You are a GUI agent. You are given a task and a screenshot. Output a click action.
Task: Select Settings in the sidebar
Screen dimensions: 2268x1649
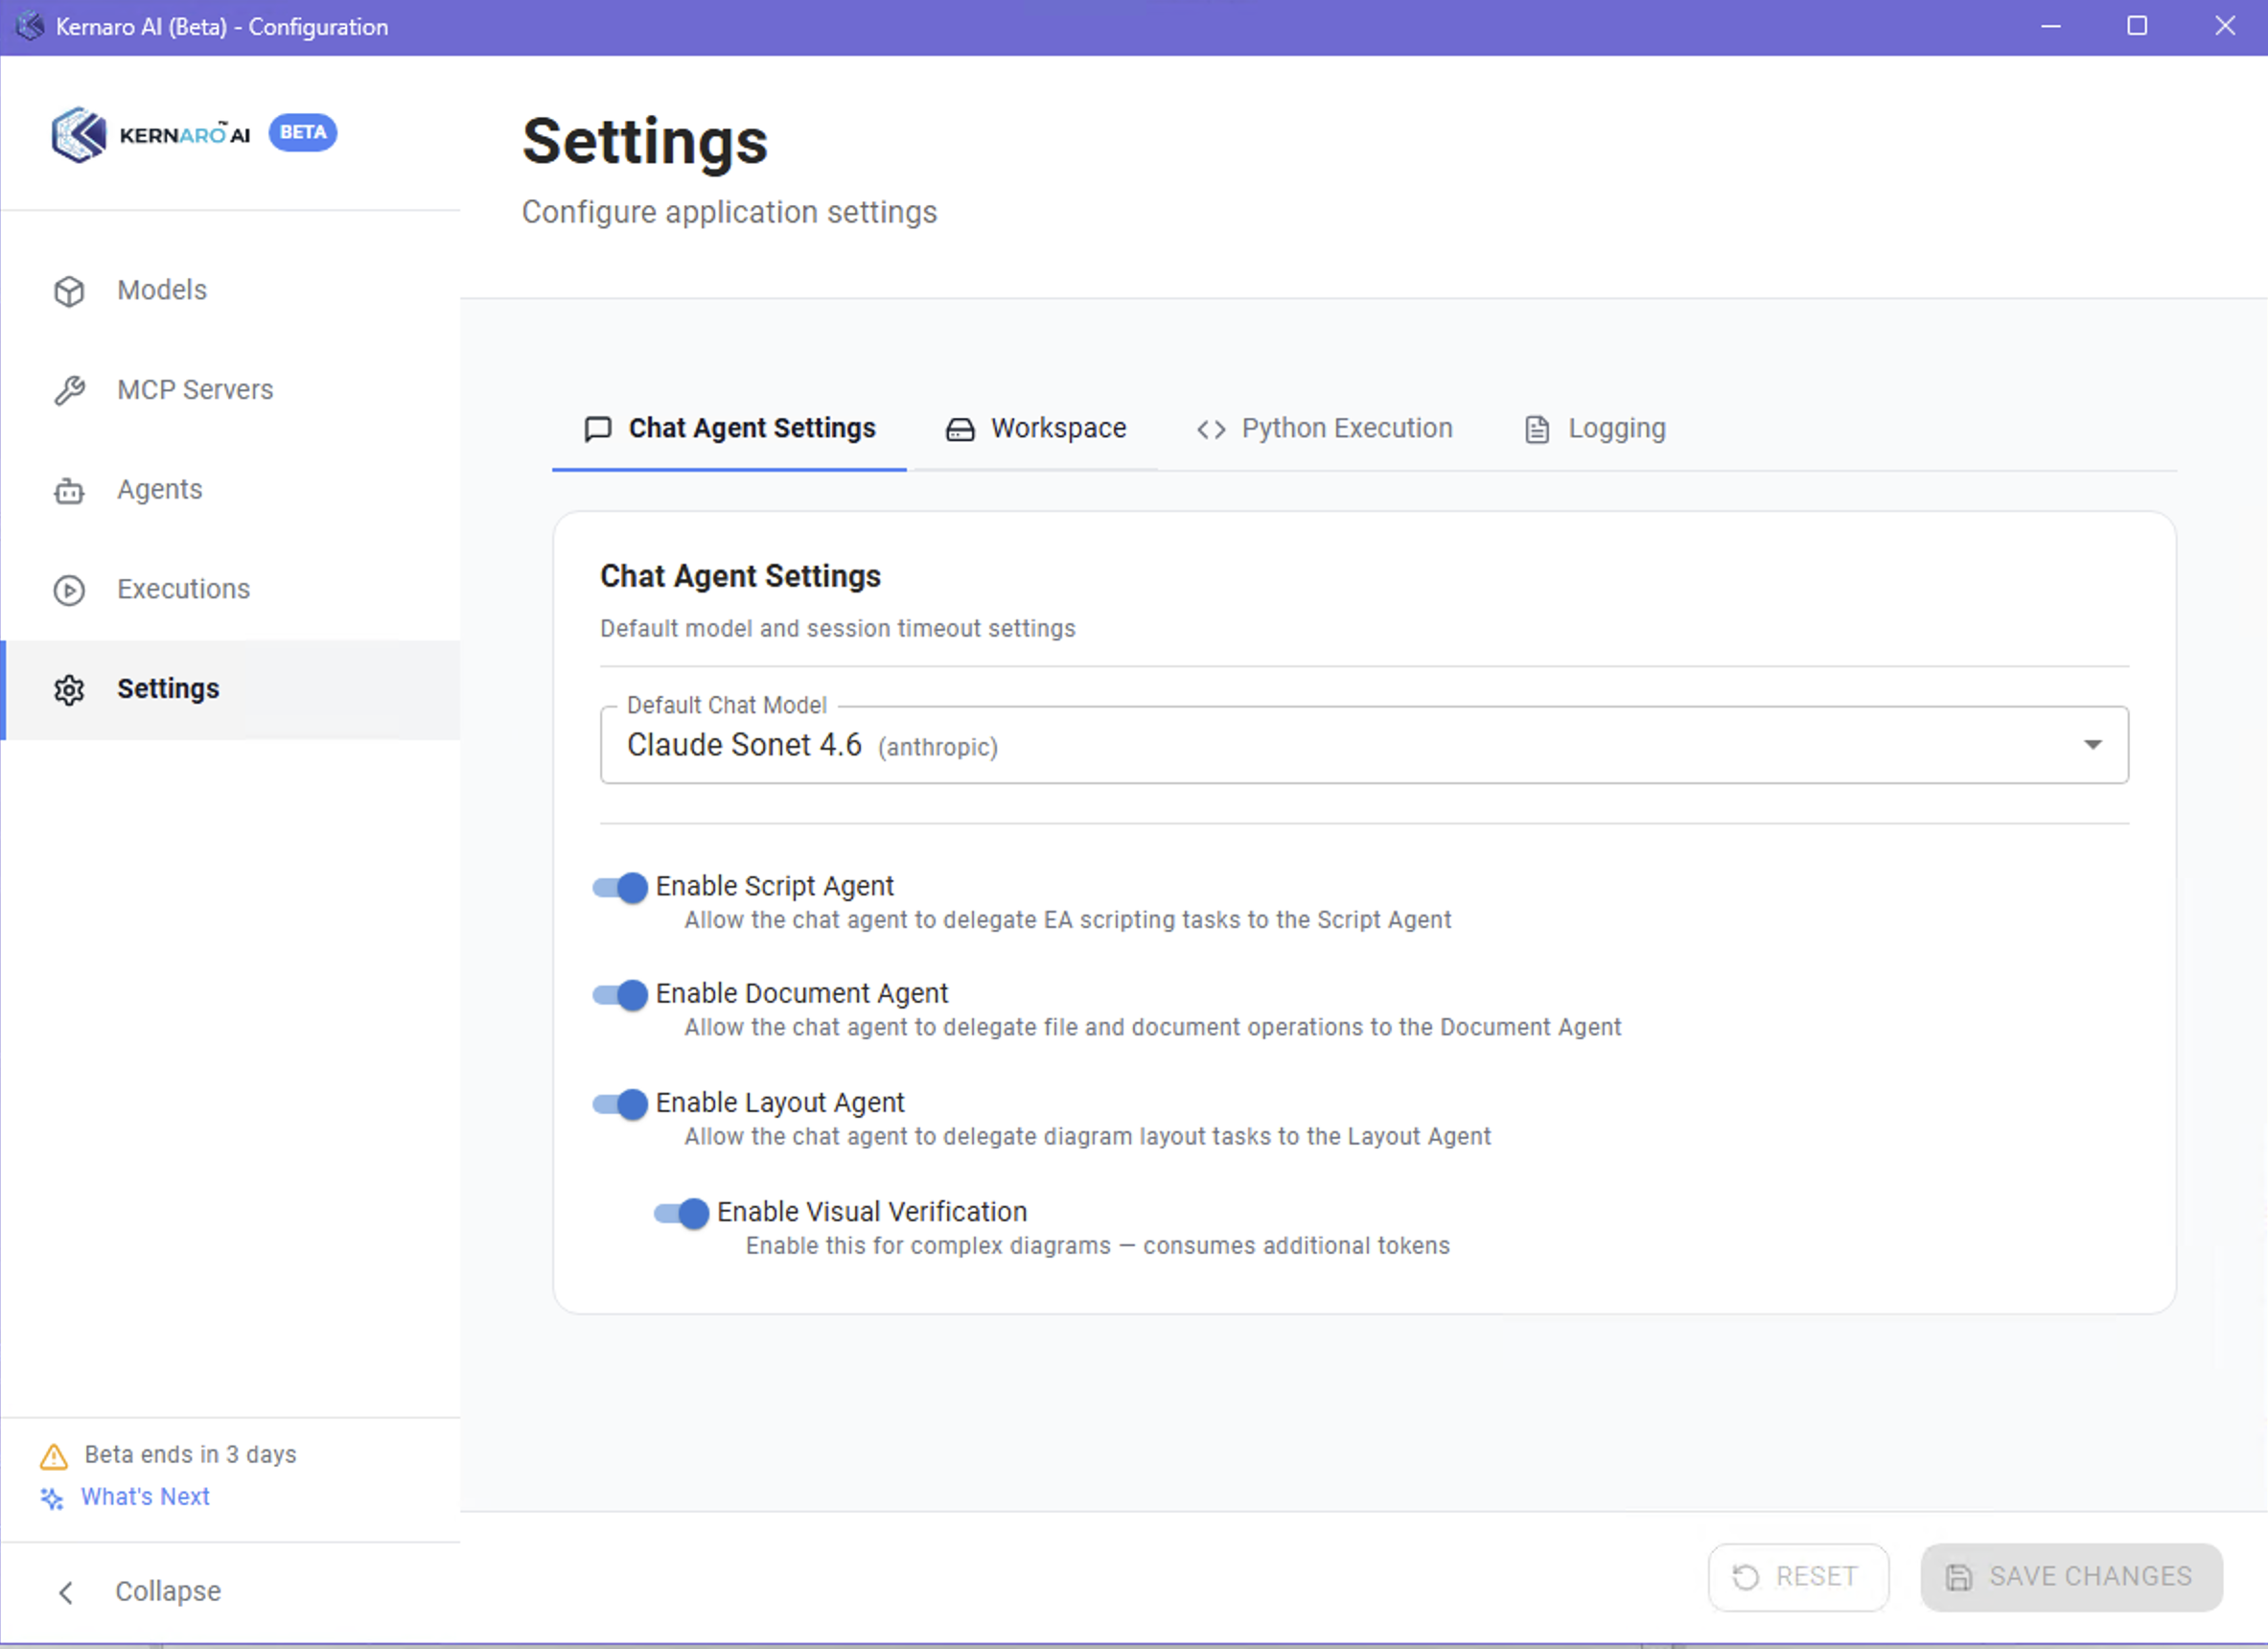(x=231, y=690)
